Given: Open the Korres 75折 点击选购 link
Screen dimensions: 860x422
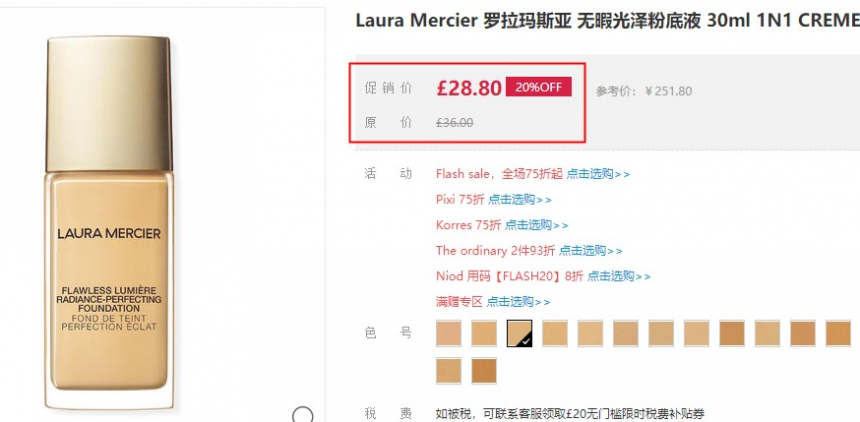Looking at the screenshot, I should click(536, 225).
